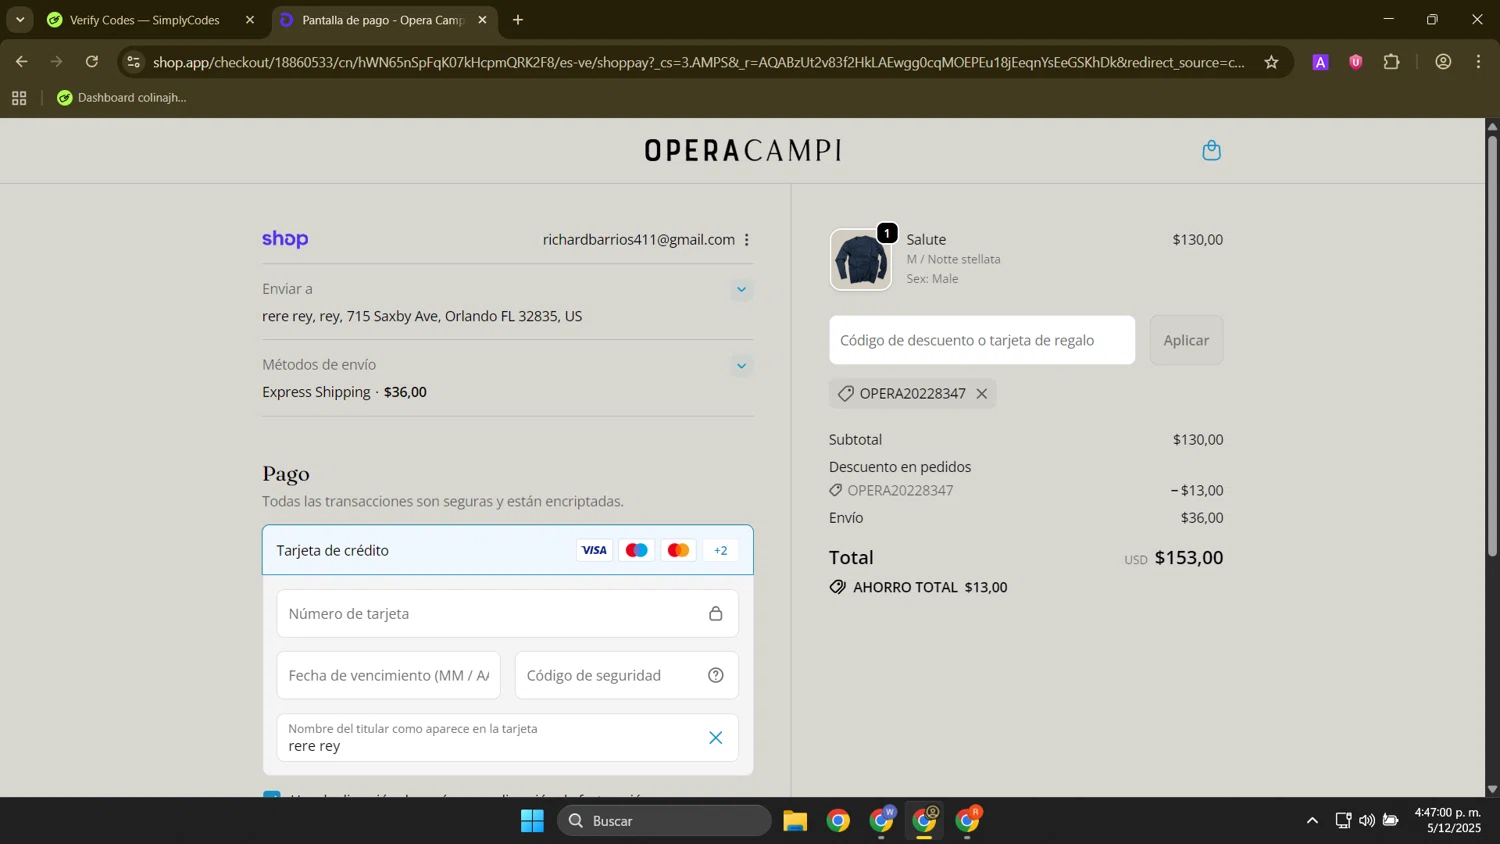Open the Chrome three-dot menu
Screen dimensions: 1500x844
(x=1478, y=62)
